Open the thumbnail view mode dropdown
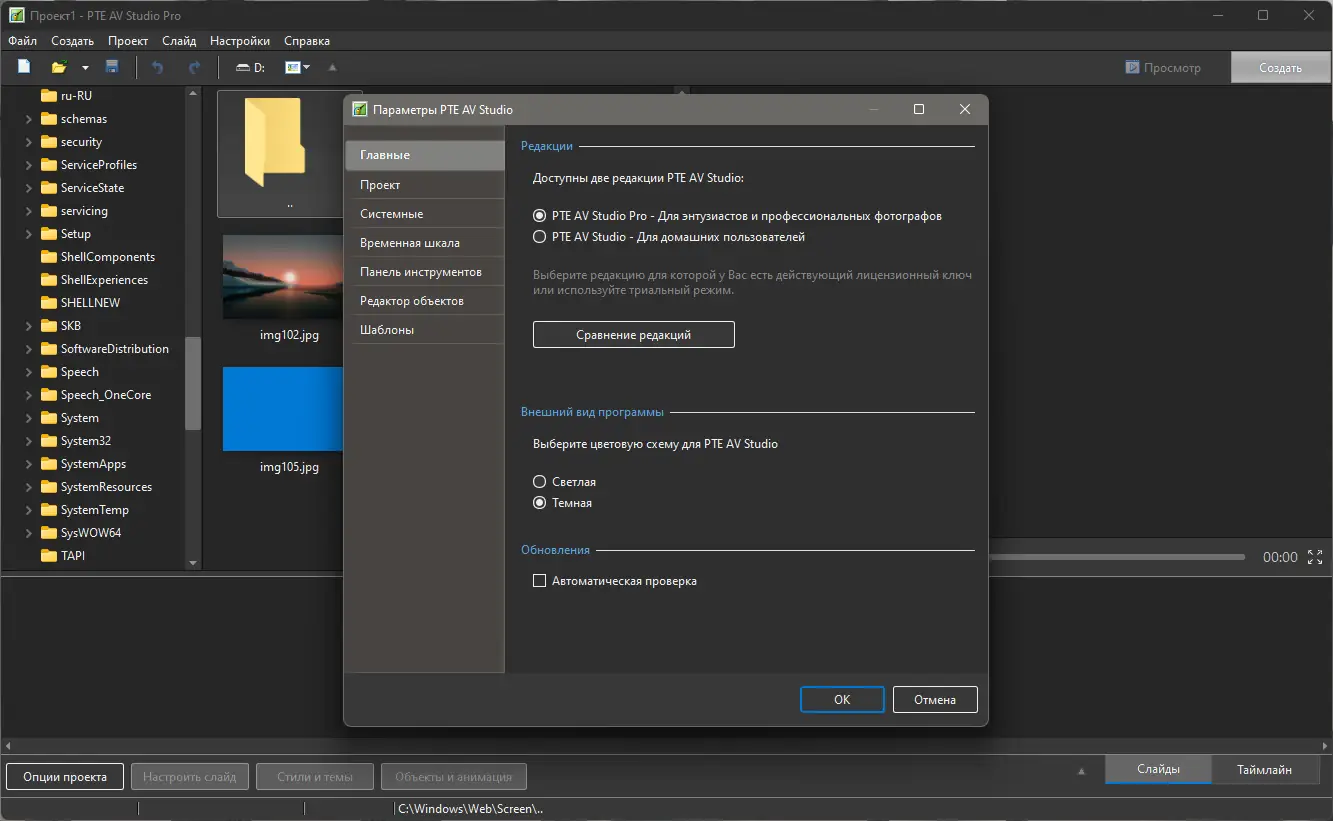Image resolution: width=1333 pixels, height=821 pixels. click(x=297, y=67)
